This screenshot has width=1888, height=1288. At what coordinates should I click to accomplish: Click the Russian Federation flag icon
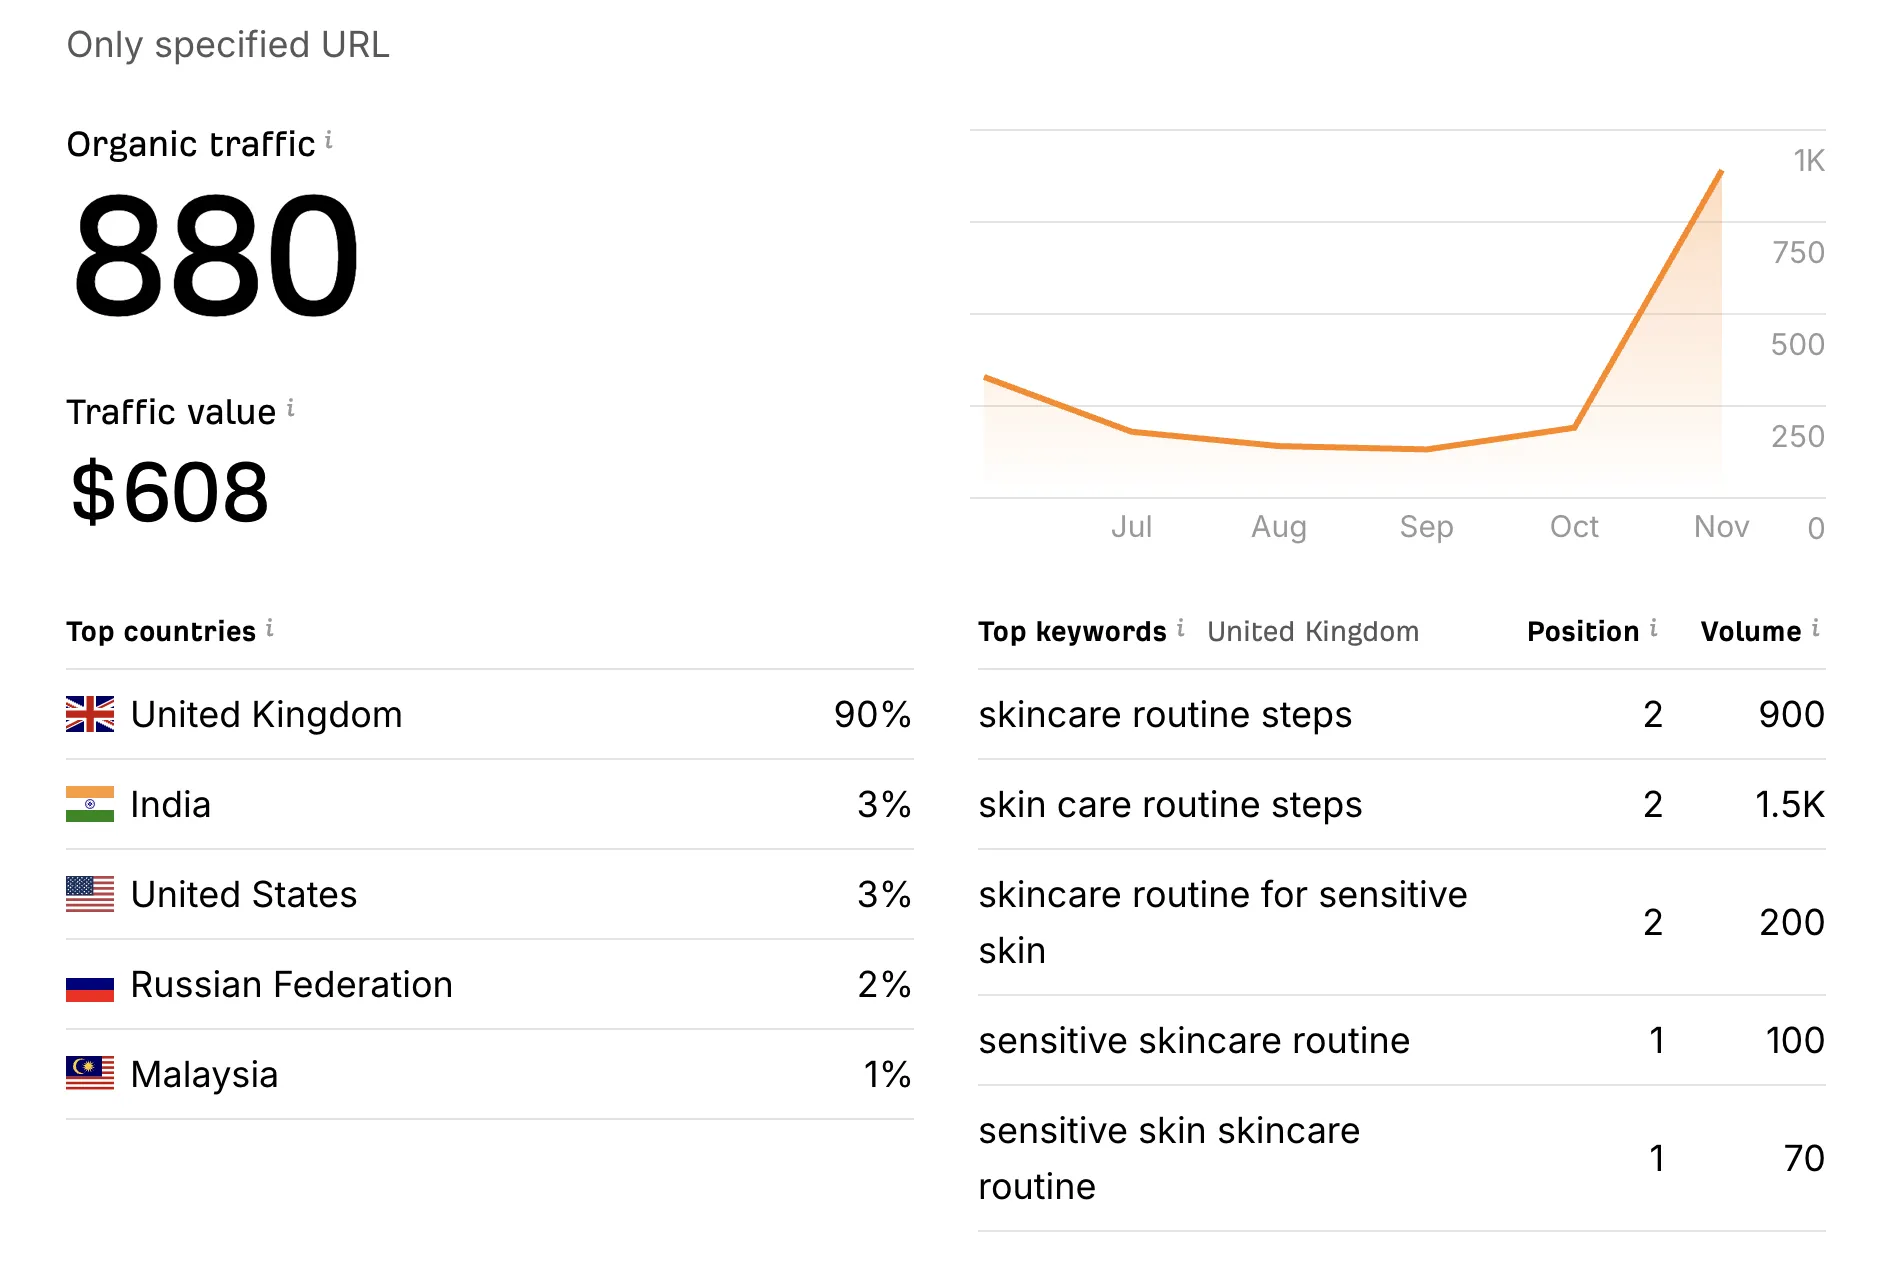pyautogui.click(x=88, y=984)
